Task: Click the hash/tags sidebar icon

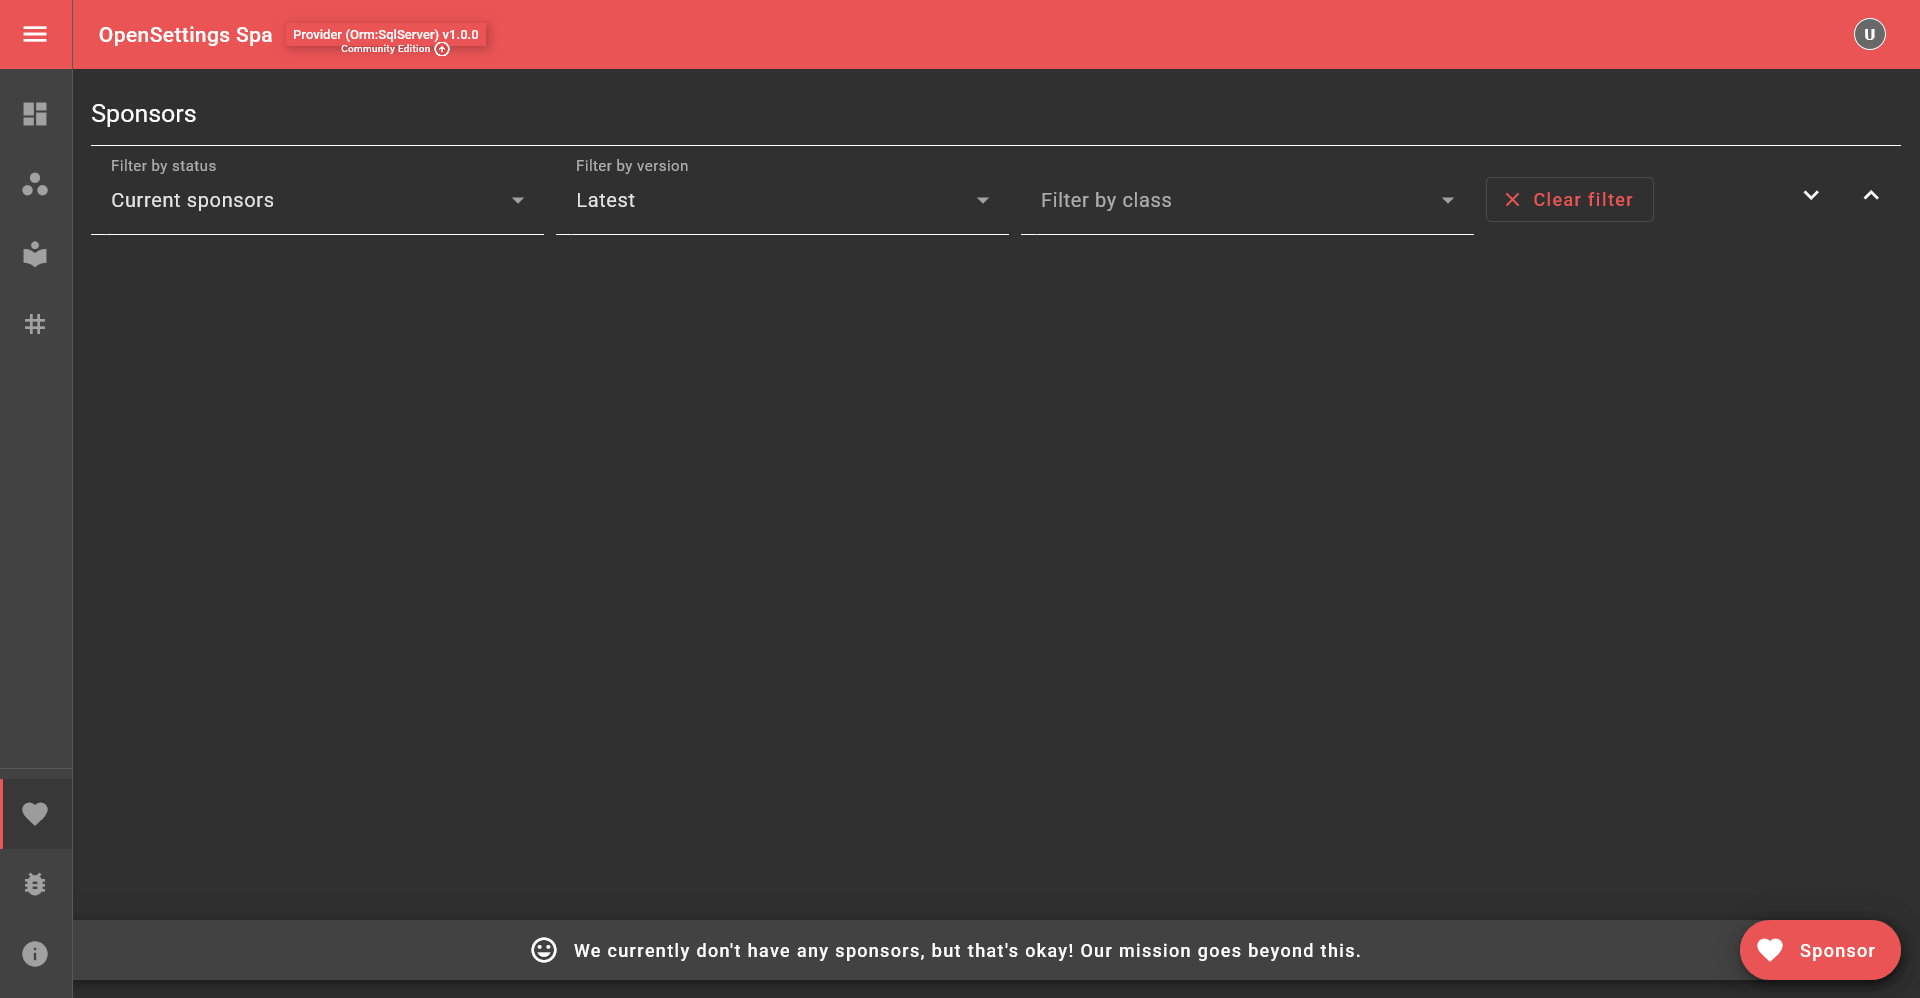Action: tap(35, 323)
